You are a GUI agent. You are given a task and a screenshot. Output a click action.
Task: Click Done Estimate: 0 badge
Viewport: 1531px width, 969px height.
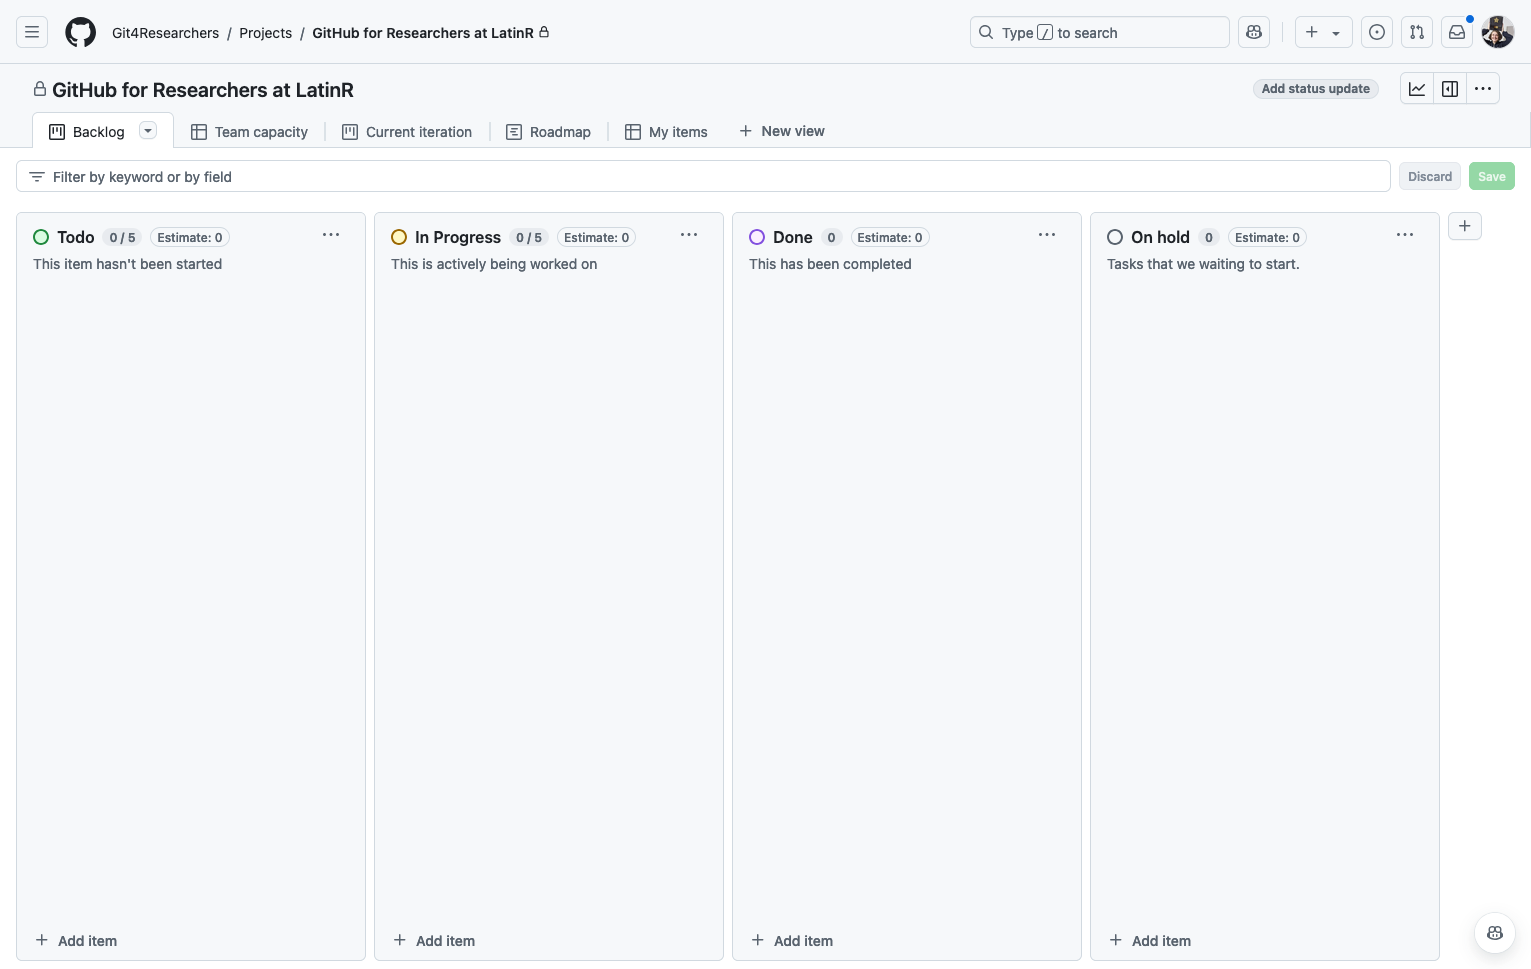pos(890,237)
